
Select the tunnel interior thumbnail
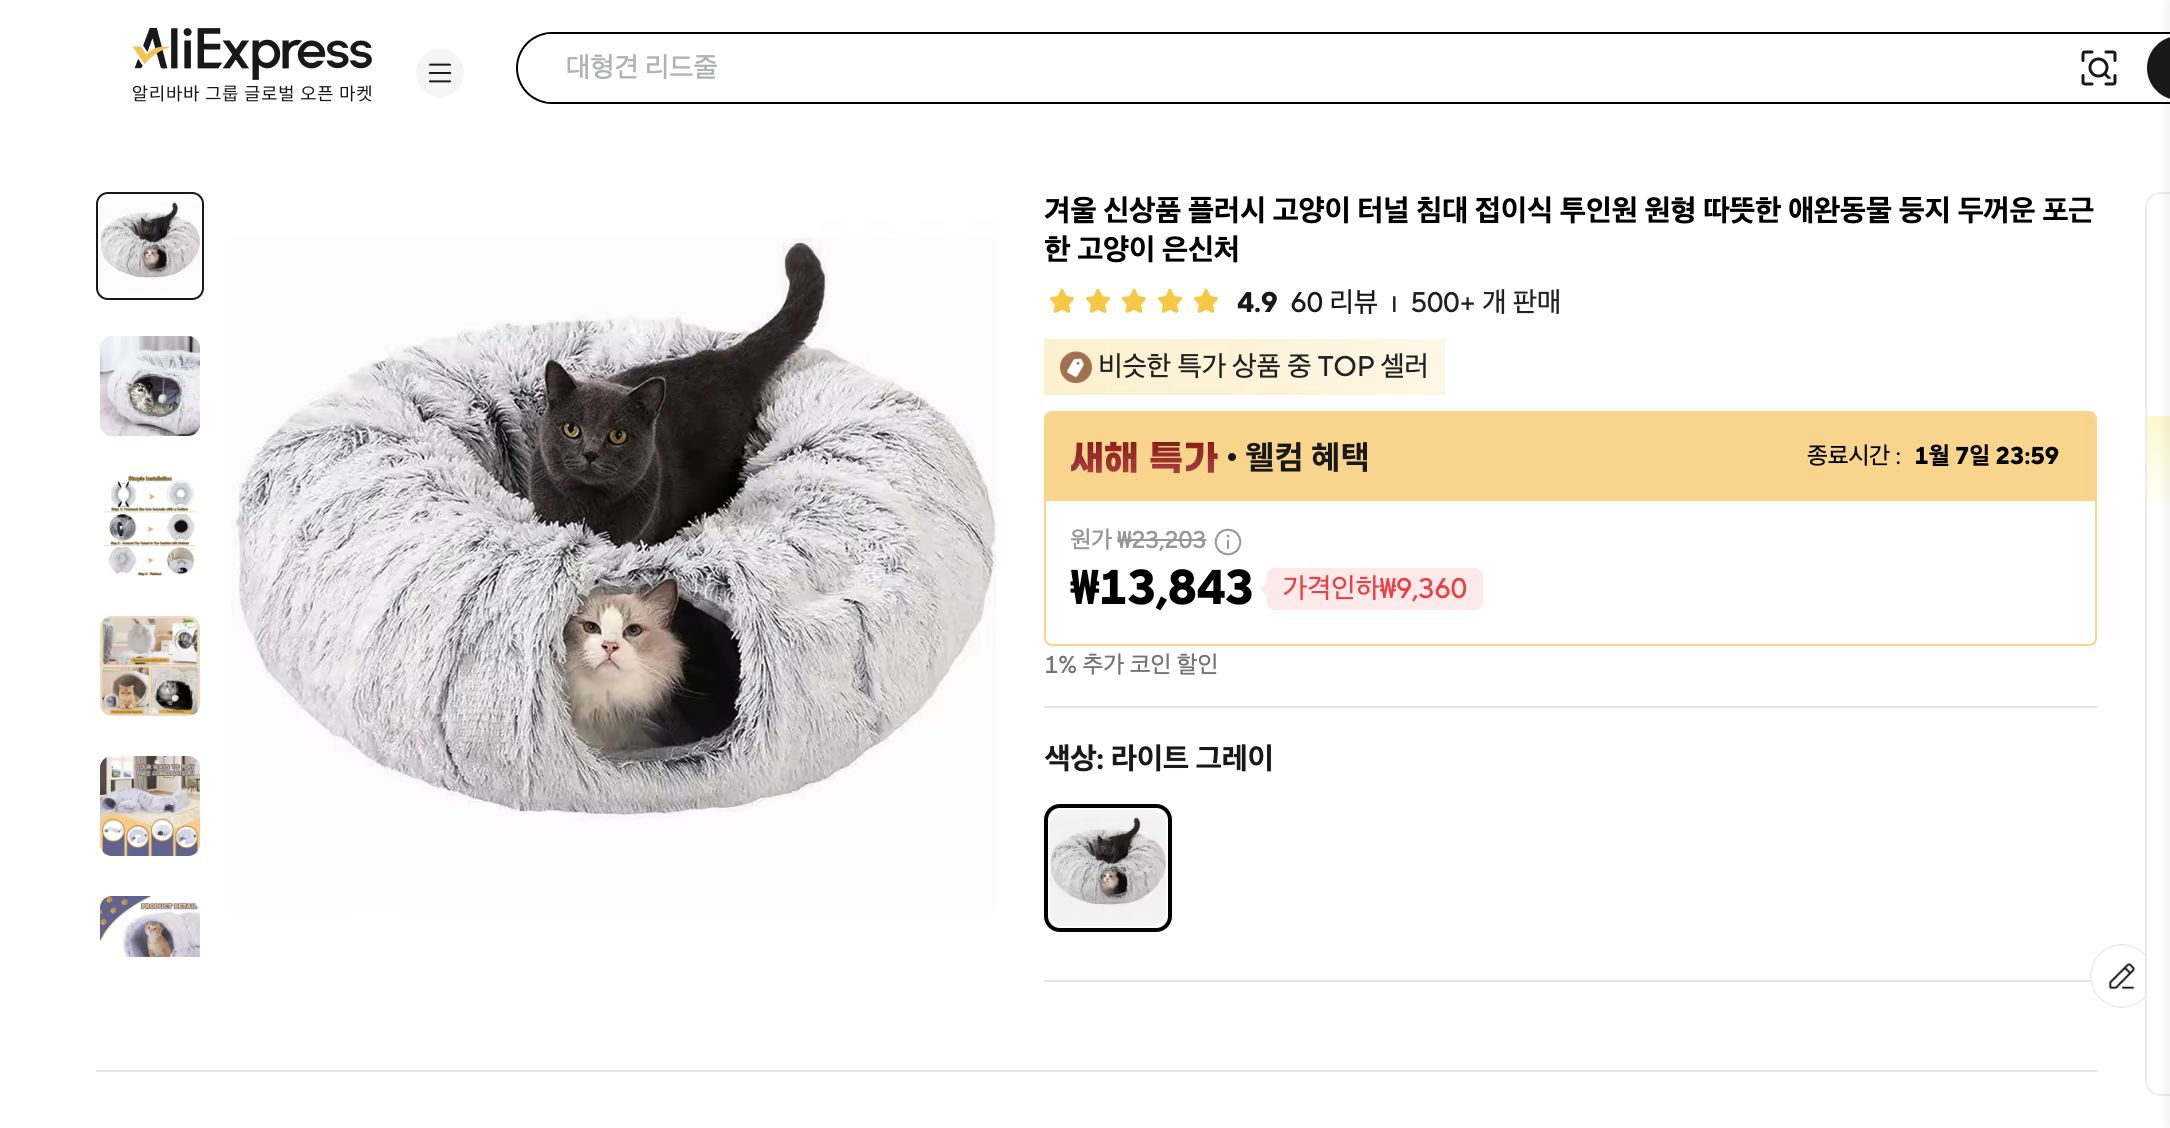149,385
